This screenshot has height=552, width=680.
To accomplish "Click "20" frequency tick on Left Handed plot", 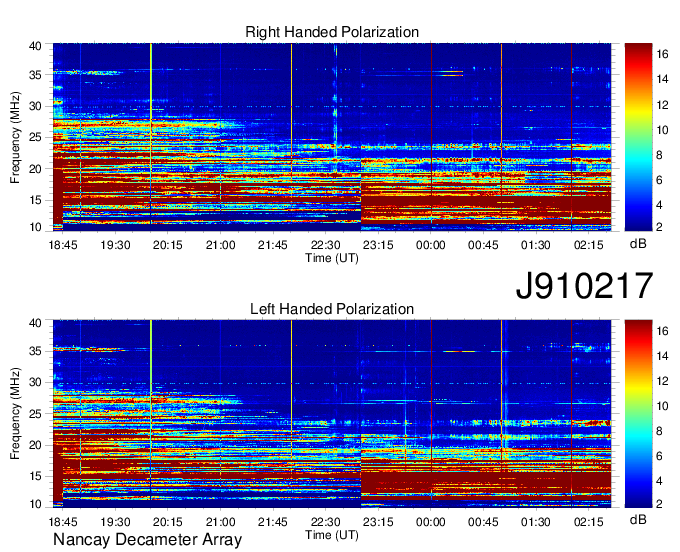I will click(x=36, y=445).
